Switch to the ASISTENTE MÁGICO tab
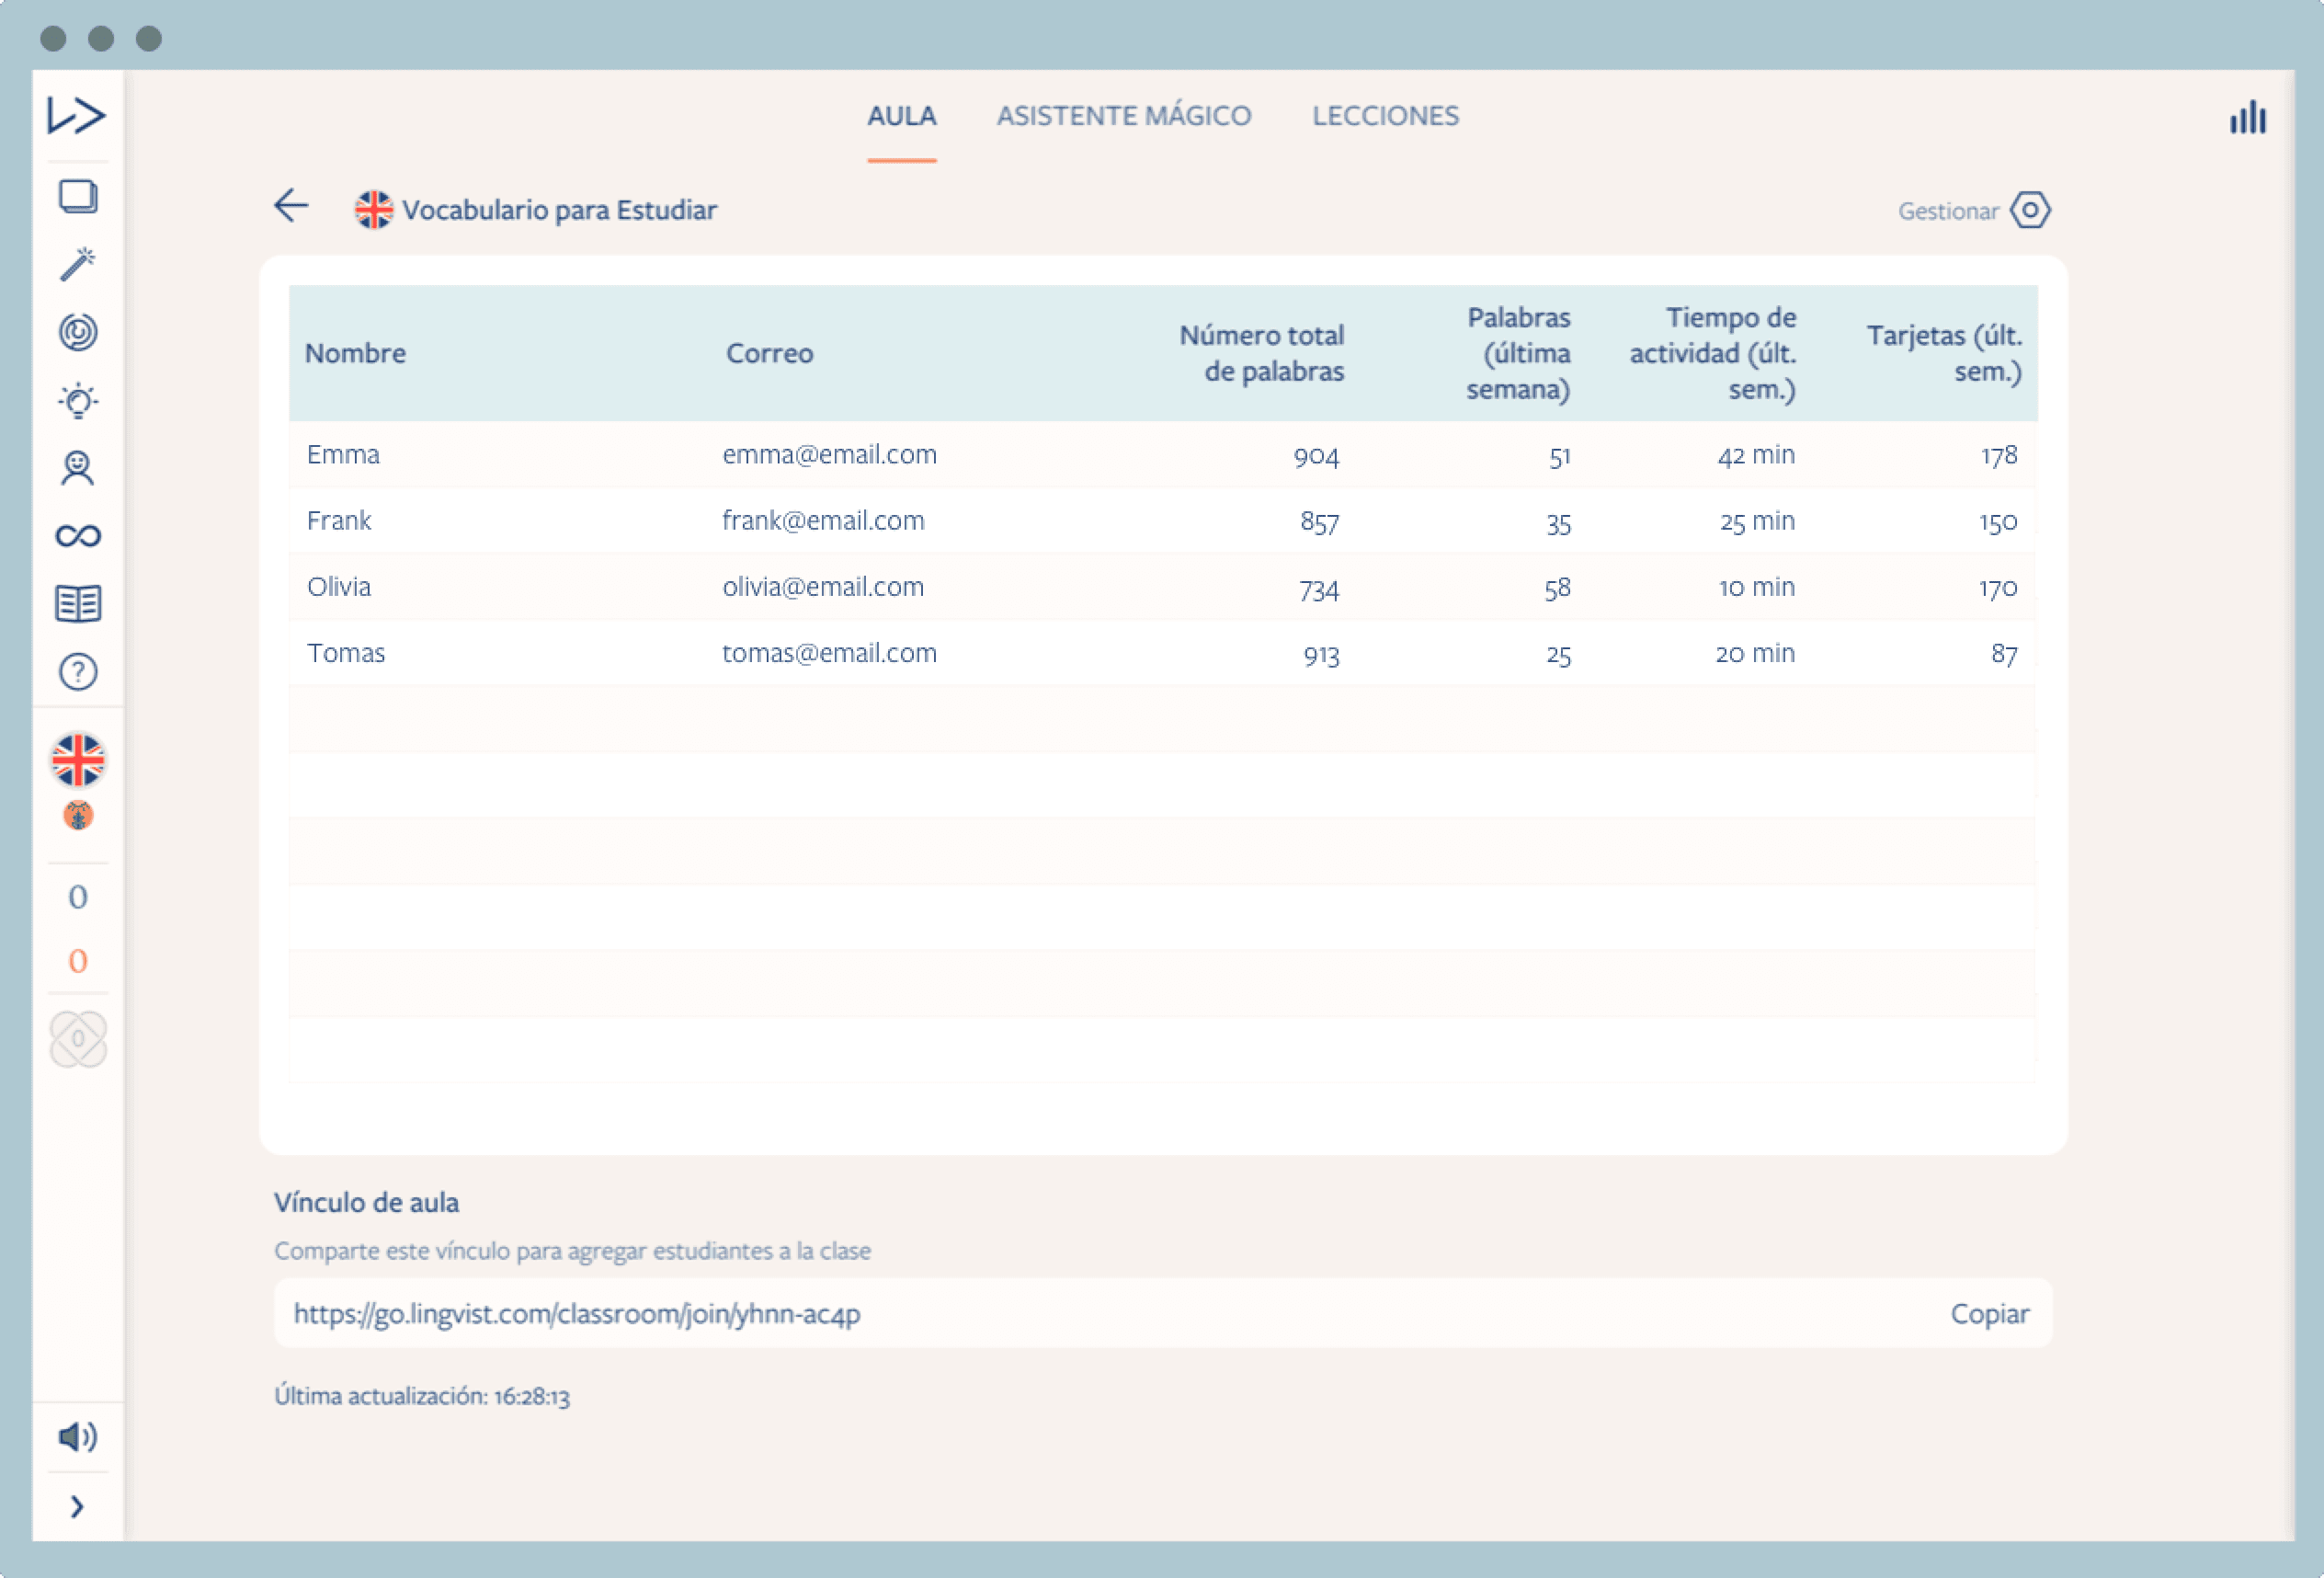Viewport: 2324px width, 1578px height. [x=1124, y=116]
